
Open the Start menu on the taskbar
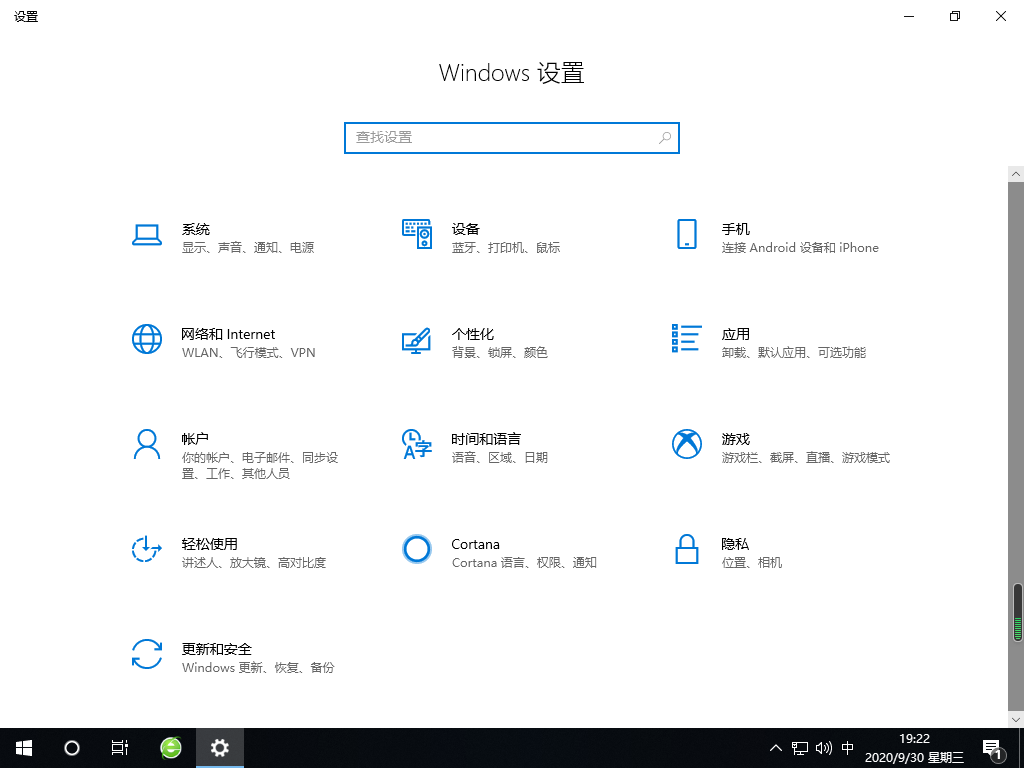pos(23,747)
